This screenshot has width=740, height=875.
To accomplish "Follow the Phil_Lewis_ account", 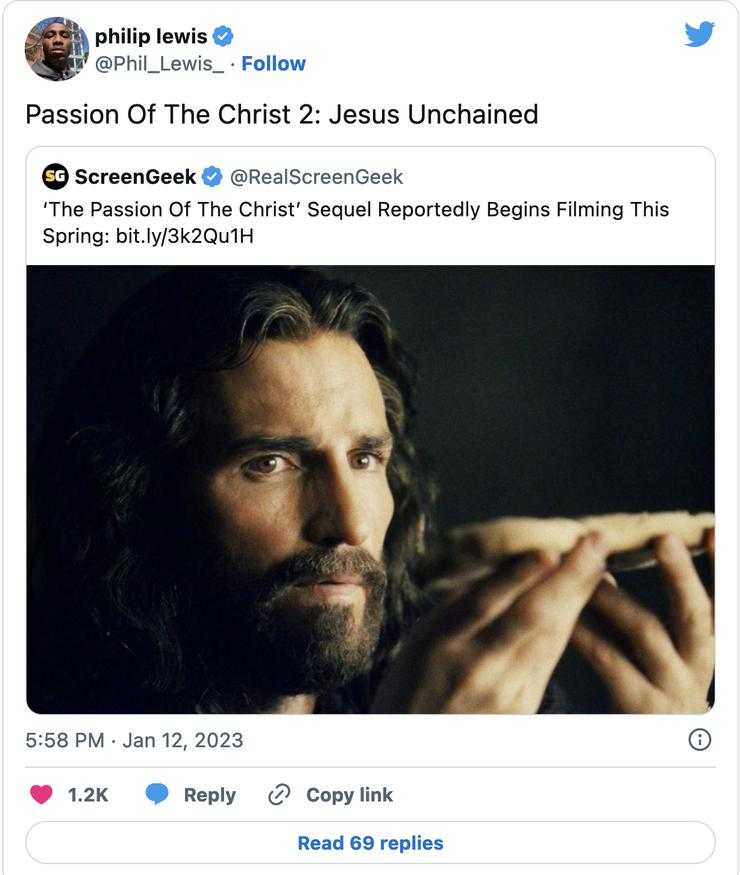I will (x=273, y=63).
